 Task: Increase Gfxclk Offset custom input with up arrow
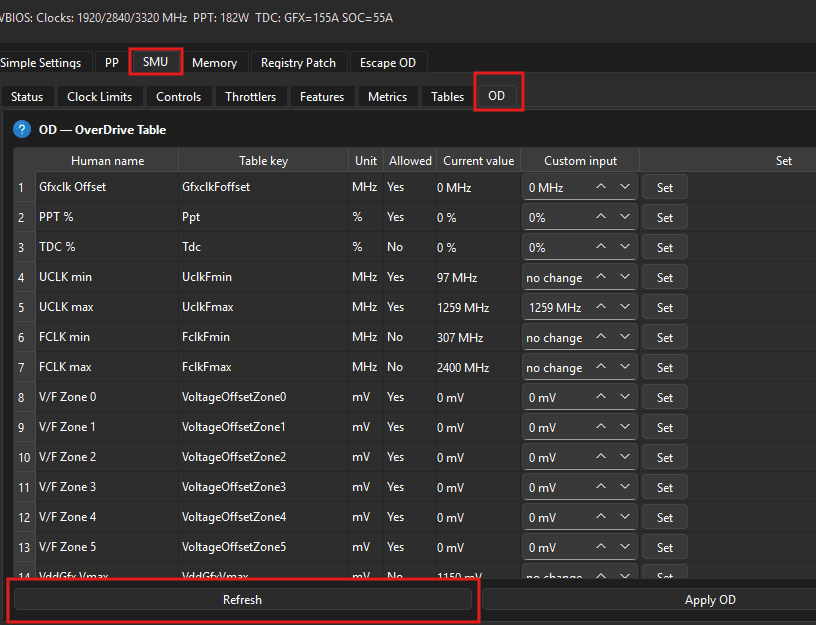(x=601, y=186)
